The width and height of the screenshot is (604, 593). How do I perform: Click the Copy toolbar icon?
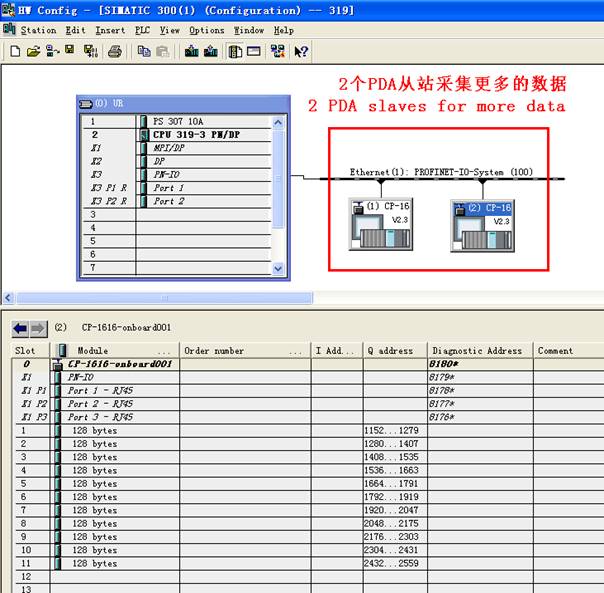144,51
